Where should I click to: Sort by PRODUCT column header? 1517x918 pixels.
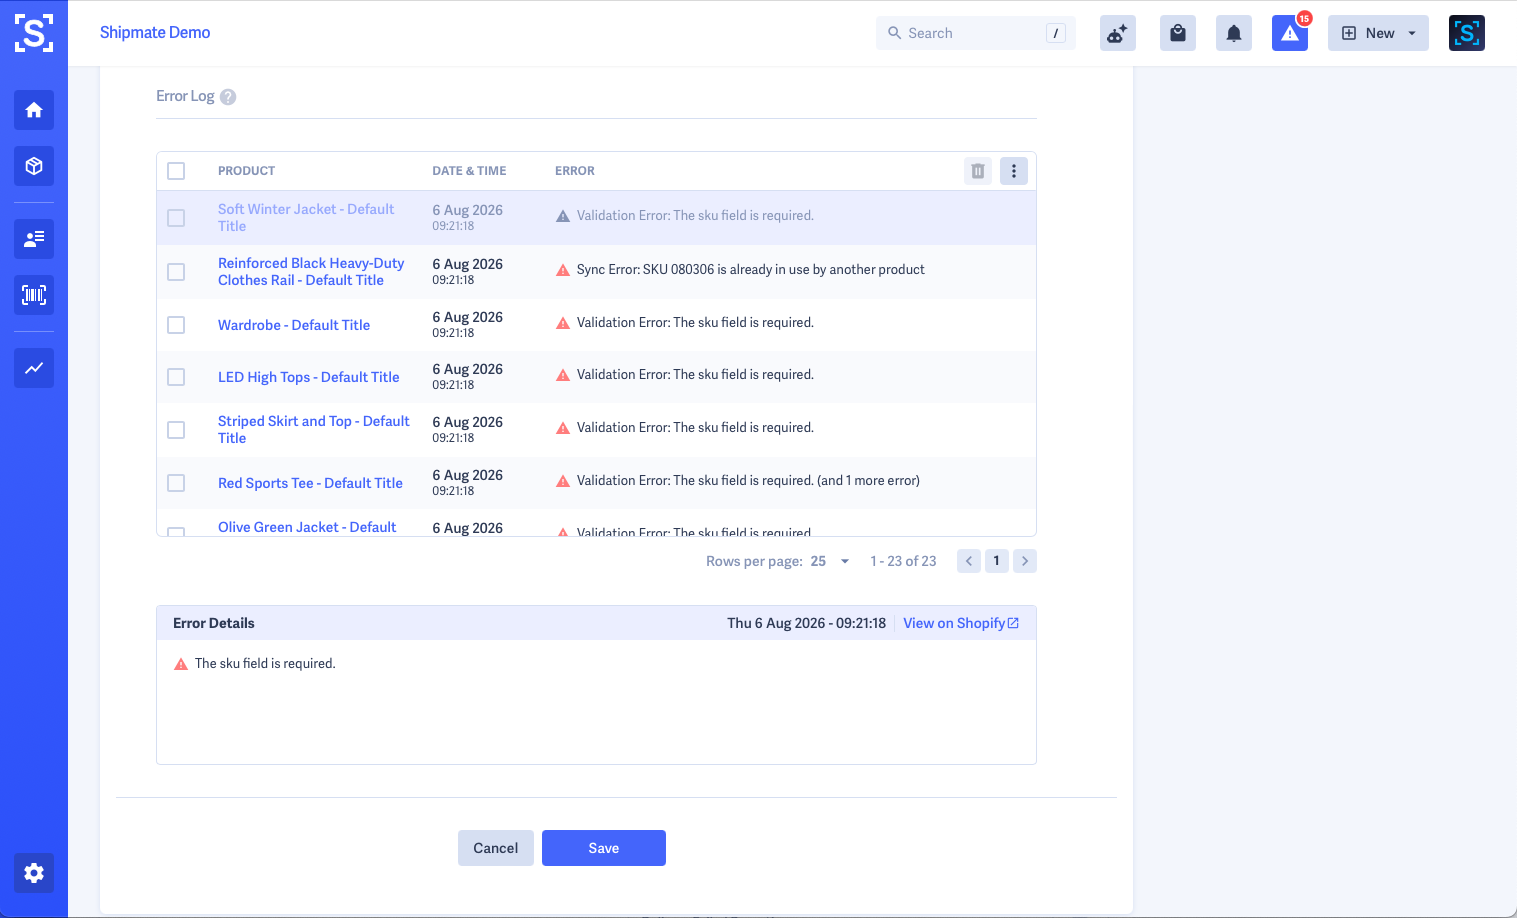click(x=246, y=171)
